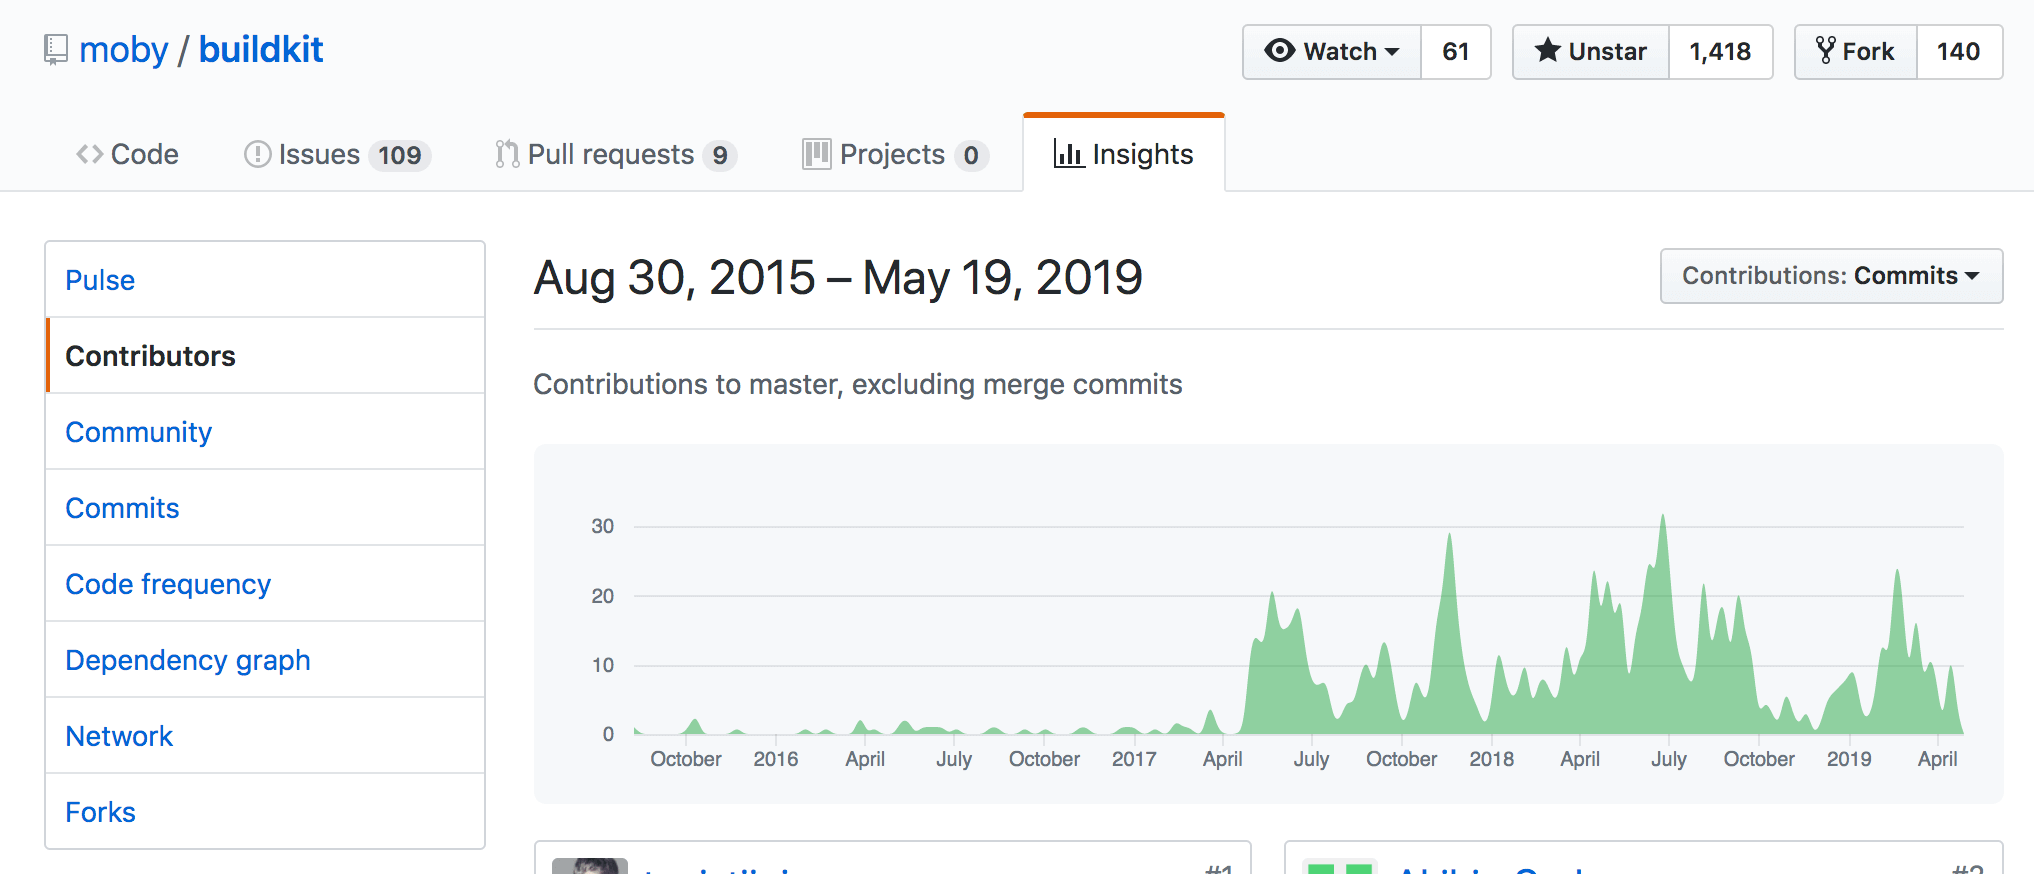
Task: Select the Insights tab
Action: (x=1124, y=154)
